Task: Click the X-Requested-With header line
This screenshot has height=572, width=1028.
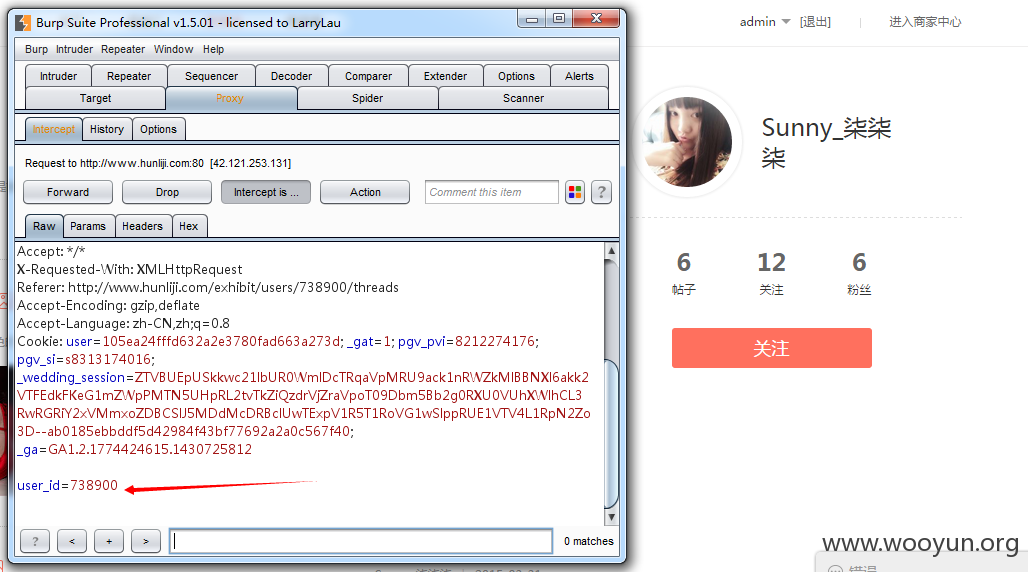Action: tap(130, 270)
